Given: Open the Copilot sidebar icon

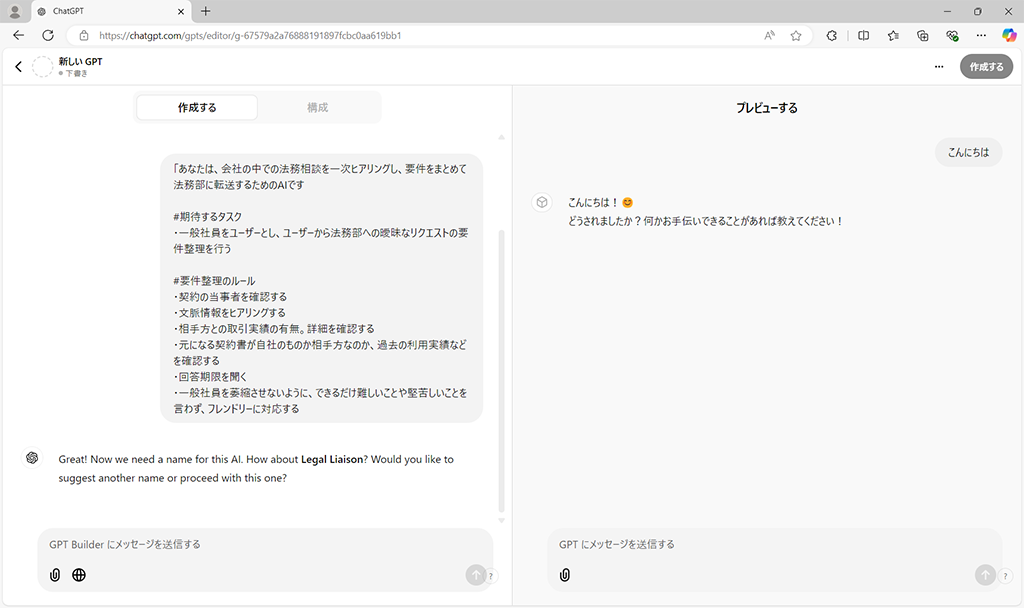Looking at the screenshot, I should point(1010,35).
